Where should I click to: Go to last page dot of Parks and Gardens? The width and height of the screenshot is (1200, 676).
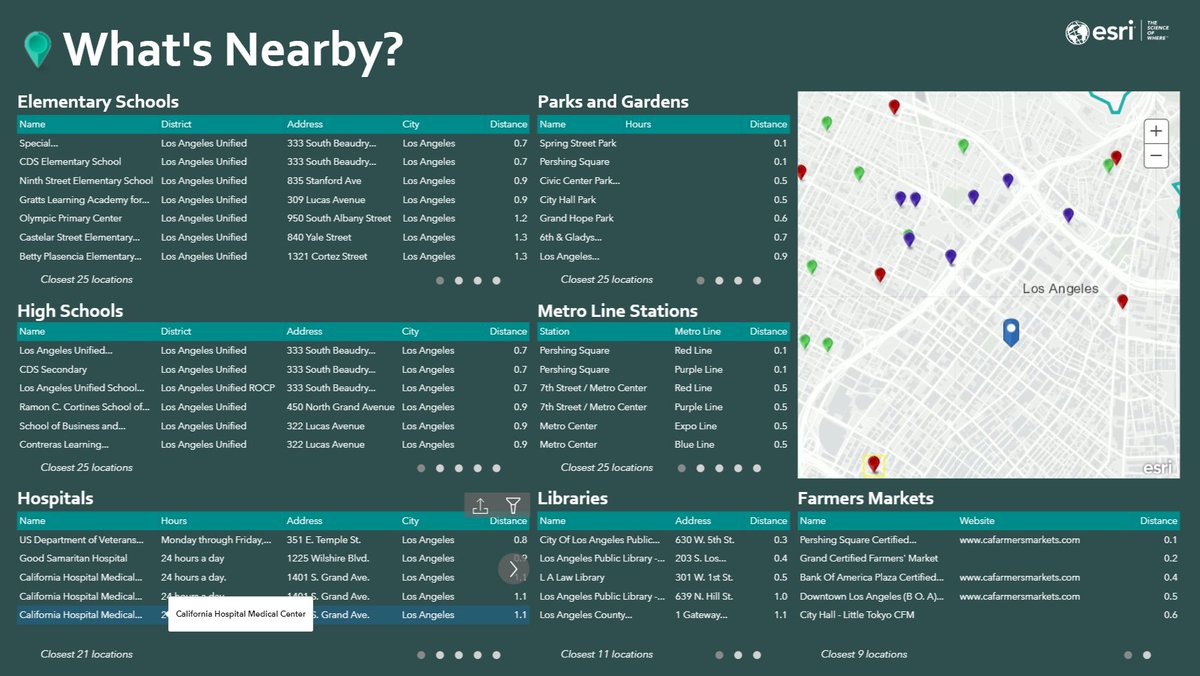(x=758, y=281)
